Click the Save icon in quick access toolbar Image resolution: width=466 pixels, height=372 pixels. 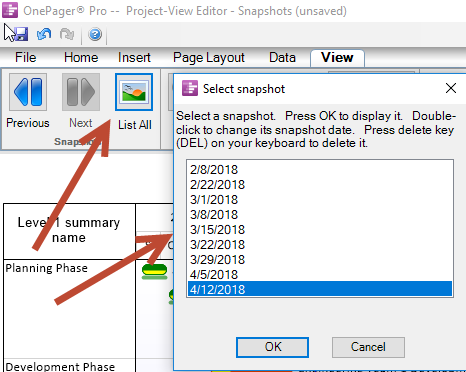[x=21, y=34]
